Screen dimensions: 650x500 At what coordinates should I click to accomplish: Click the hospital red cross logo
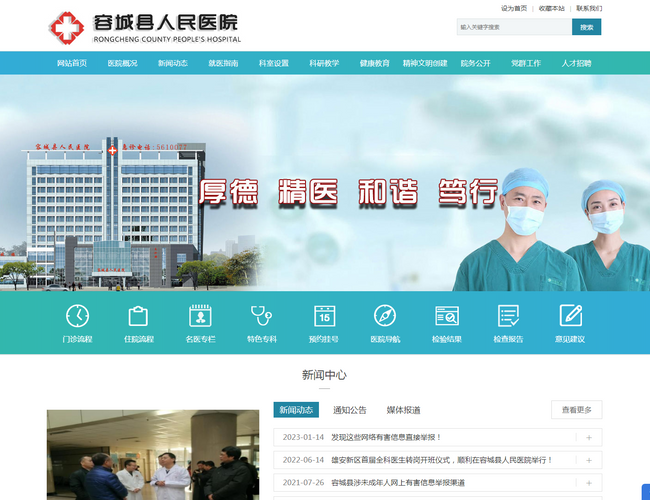[68, 28]
